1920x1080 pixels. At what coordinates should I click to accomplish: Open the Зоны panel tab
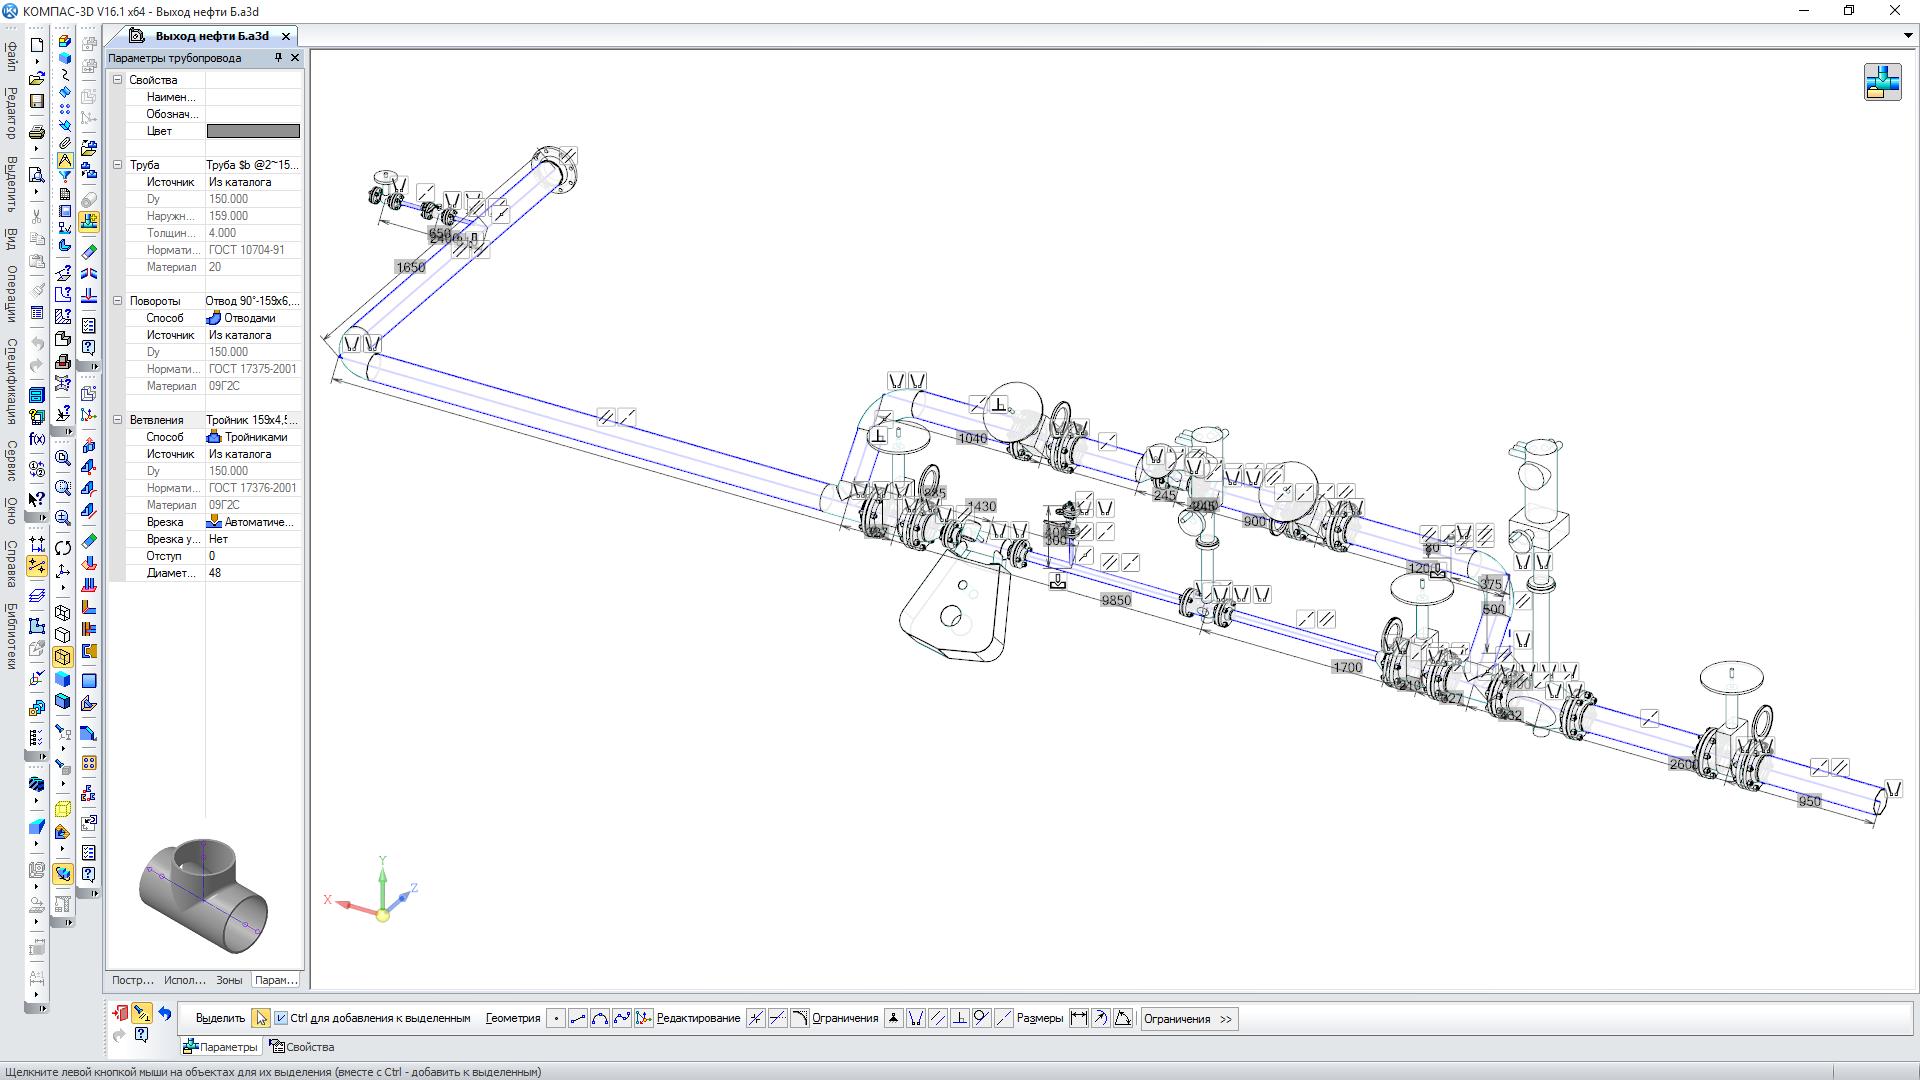[x=229, y=980]
